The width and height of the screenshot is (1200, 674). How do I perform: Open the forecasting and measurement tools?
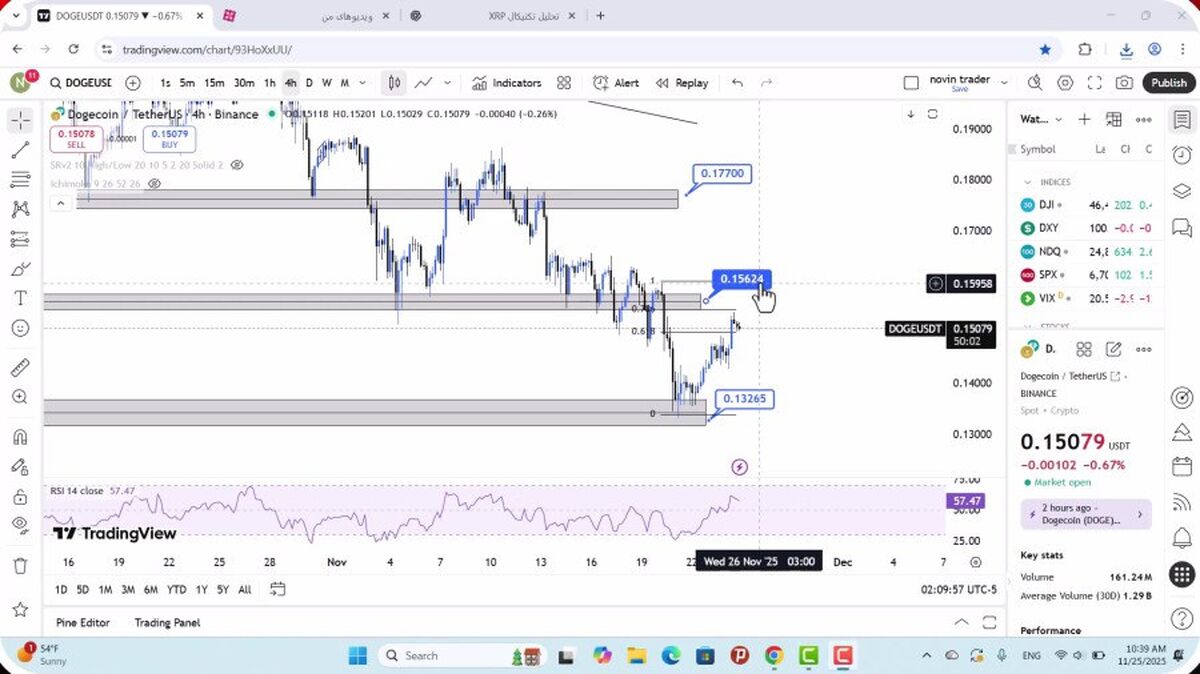(x=20, y=239)
